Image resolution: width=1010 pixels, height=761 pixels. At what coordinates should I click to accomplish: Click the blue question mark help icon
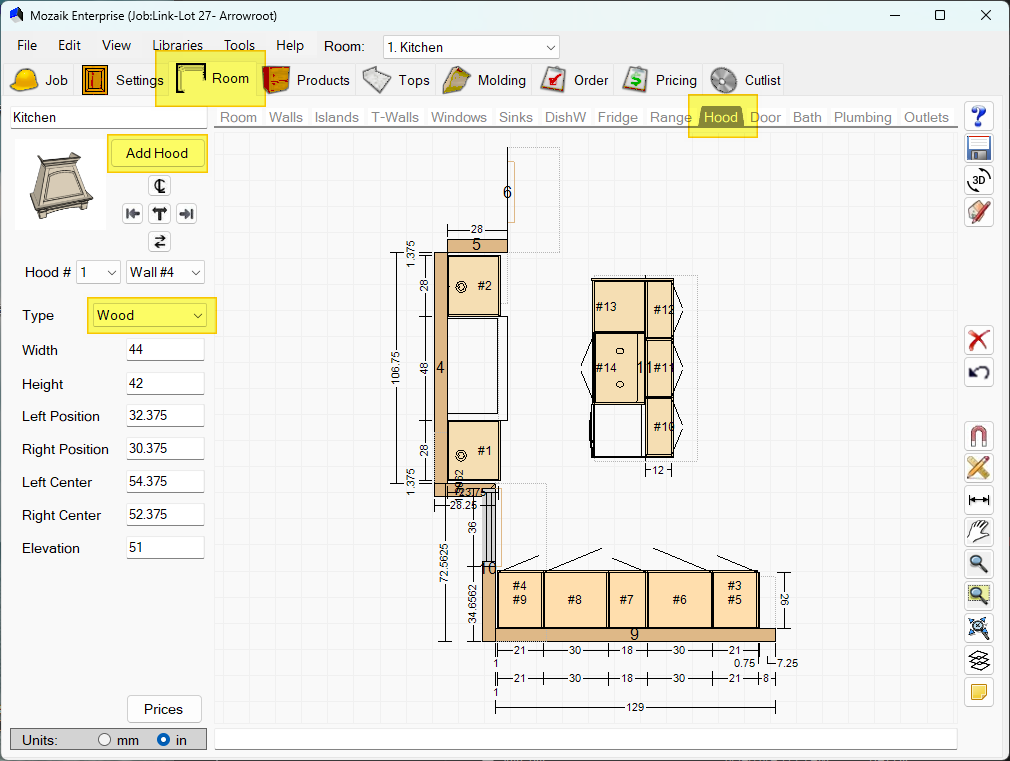979,116
